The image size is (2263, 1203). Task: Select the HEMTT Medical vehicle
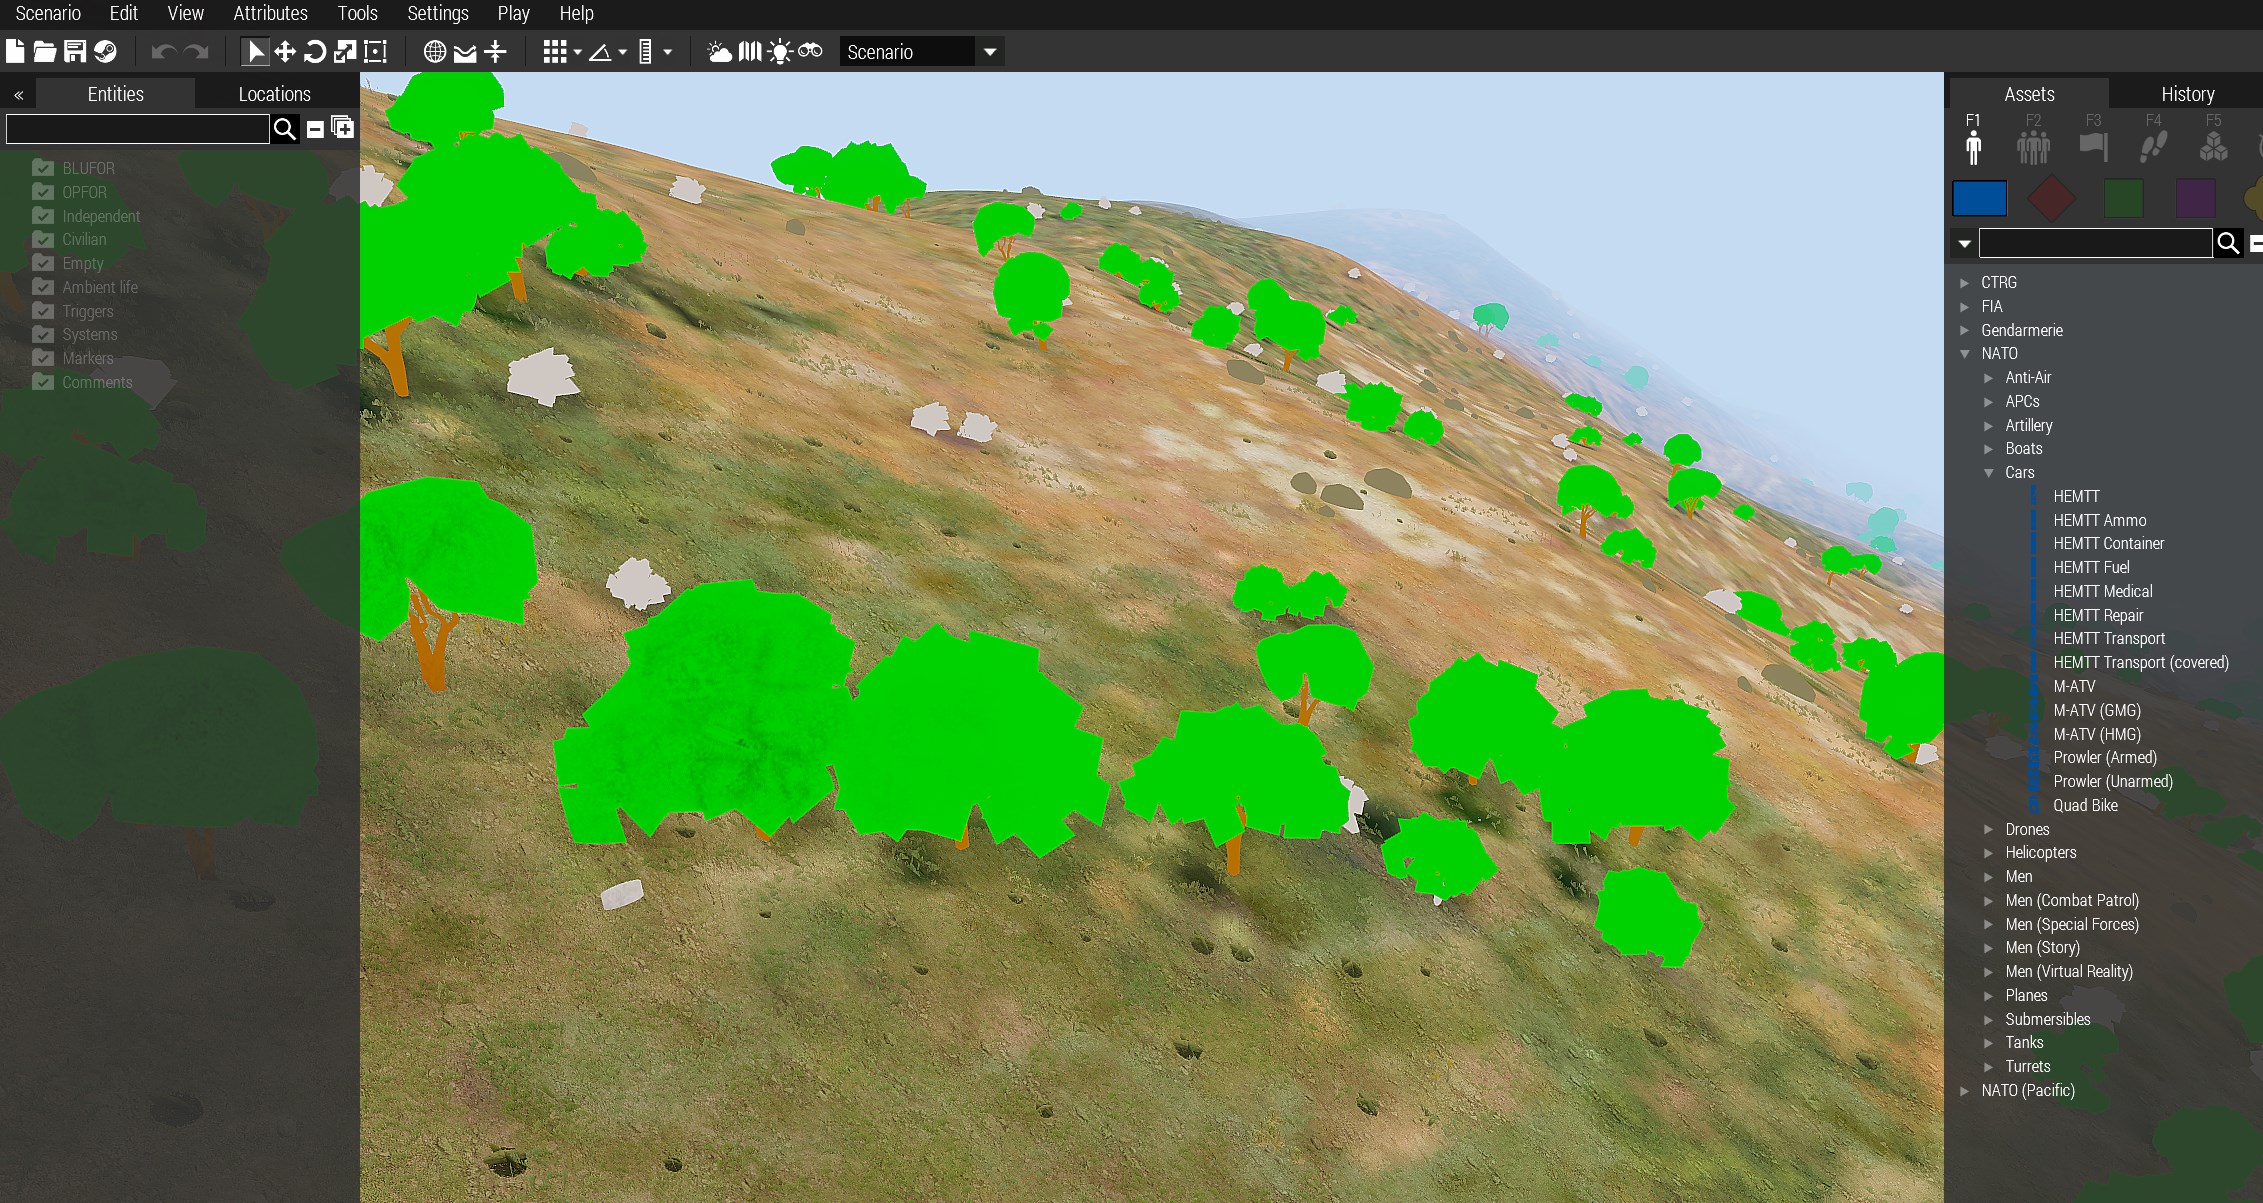click(x=2102, y=591)
